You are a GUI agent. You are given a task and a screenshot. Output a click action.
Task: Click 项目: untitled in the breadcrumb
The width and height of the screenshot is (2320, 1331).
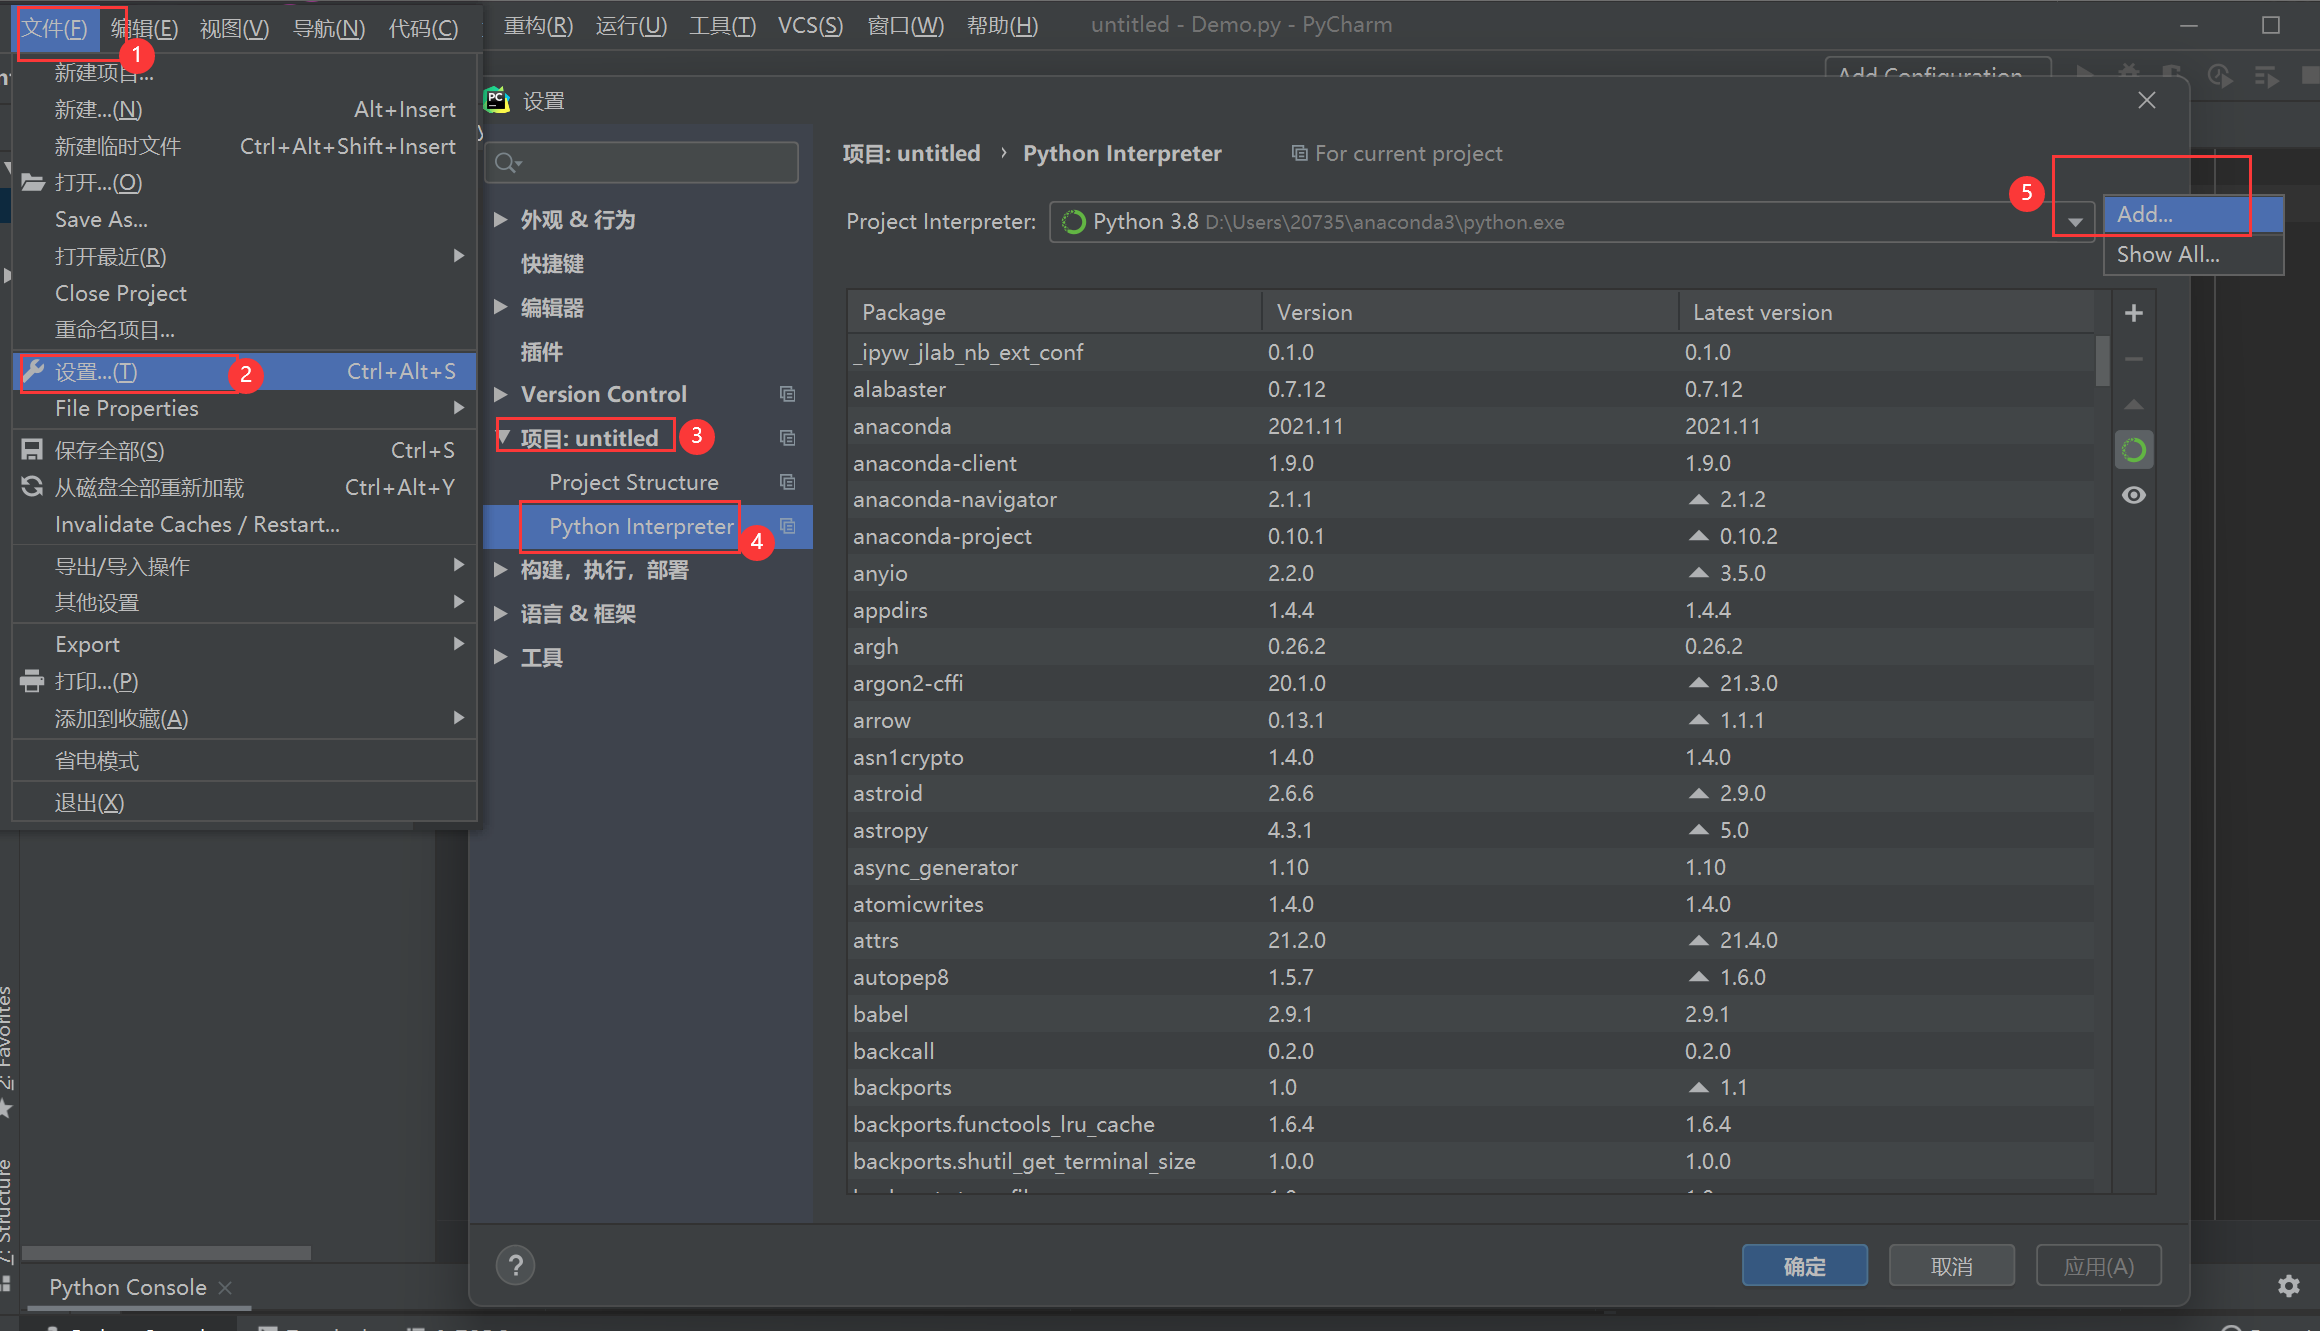click(911, 153)
